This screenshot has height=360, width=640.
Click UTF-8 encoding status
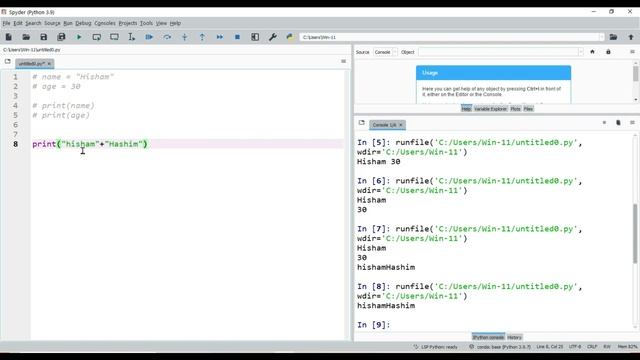(575, 347)
